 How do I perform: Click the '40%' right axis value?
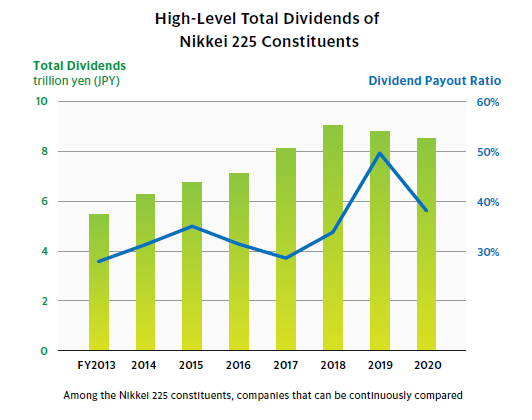pyautogui.click(x=488, y=202)
